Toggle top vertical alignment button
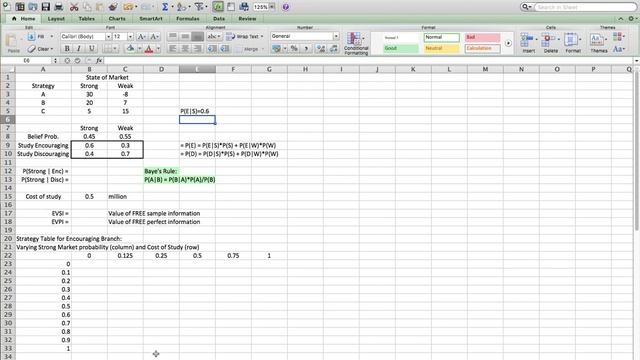Screen dimensions: 640x360 point(173,36)
